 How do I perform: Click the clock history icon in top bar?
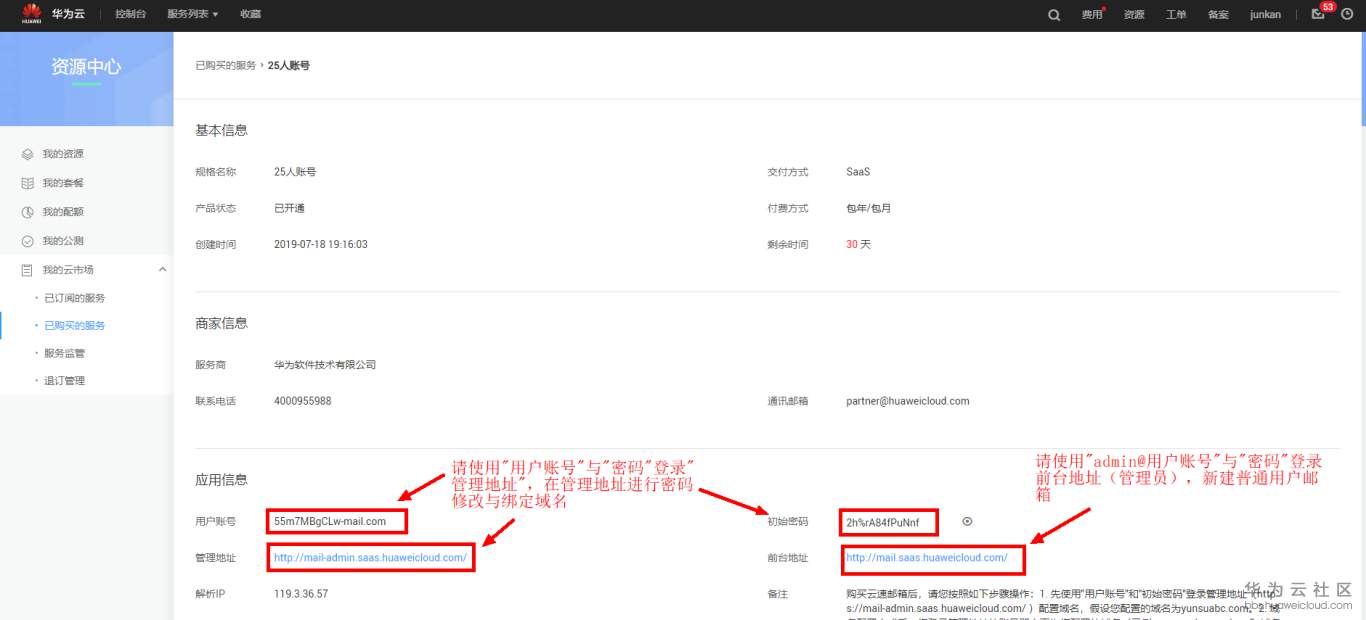click(1346, 14)
